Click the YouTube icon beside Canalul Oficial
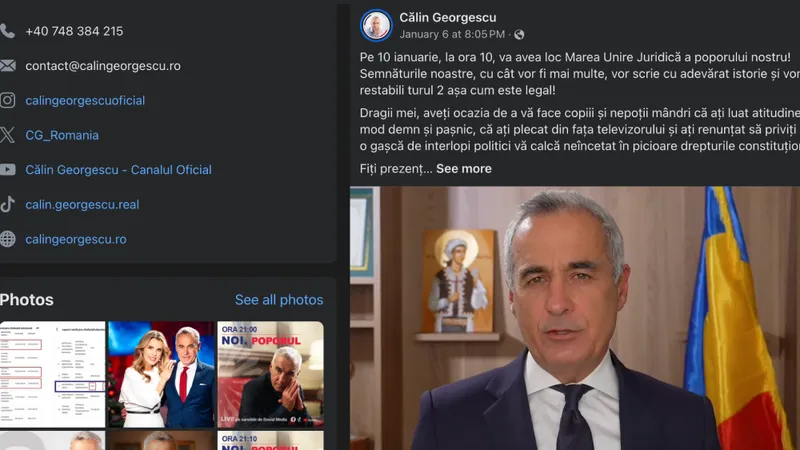Viewport: 800px width, 450px height. click(x=7, y=170)
